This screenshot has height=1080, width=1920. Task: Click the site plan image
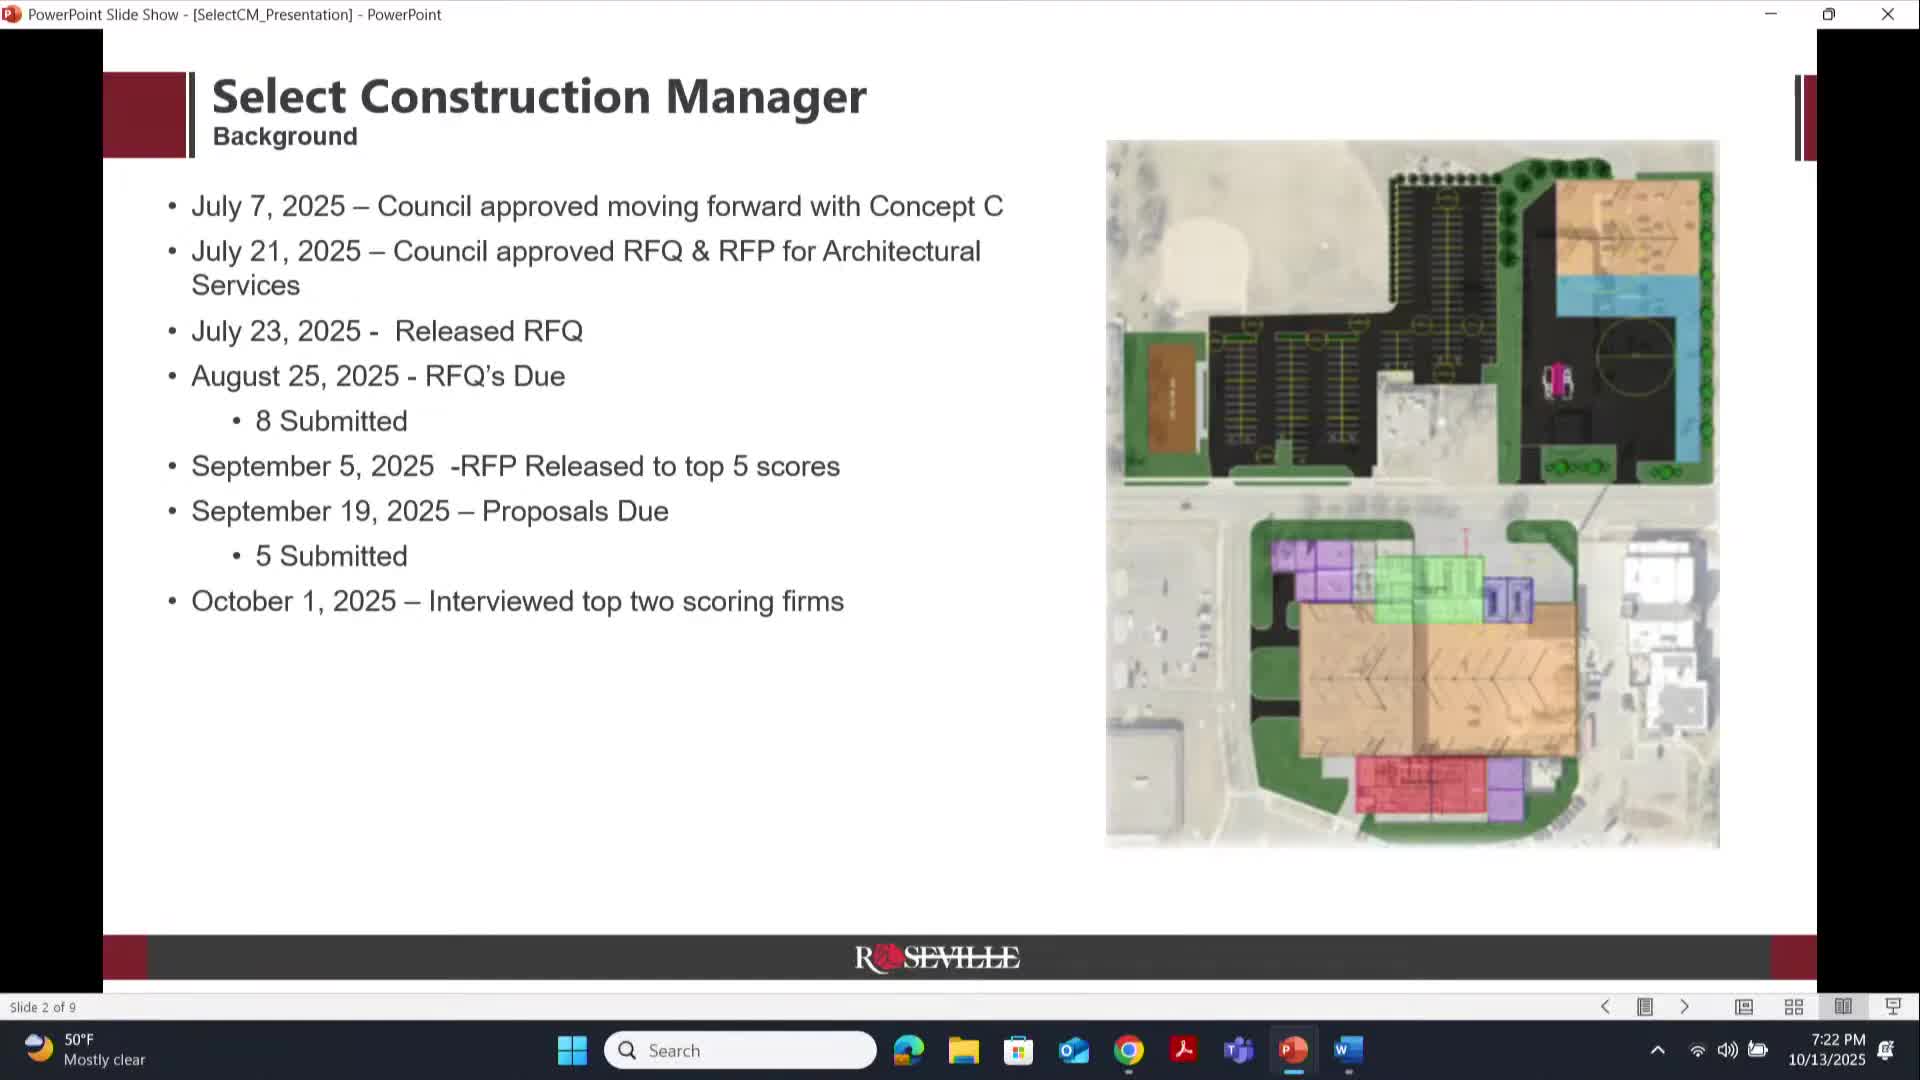point(1412,494)
